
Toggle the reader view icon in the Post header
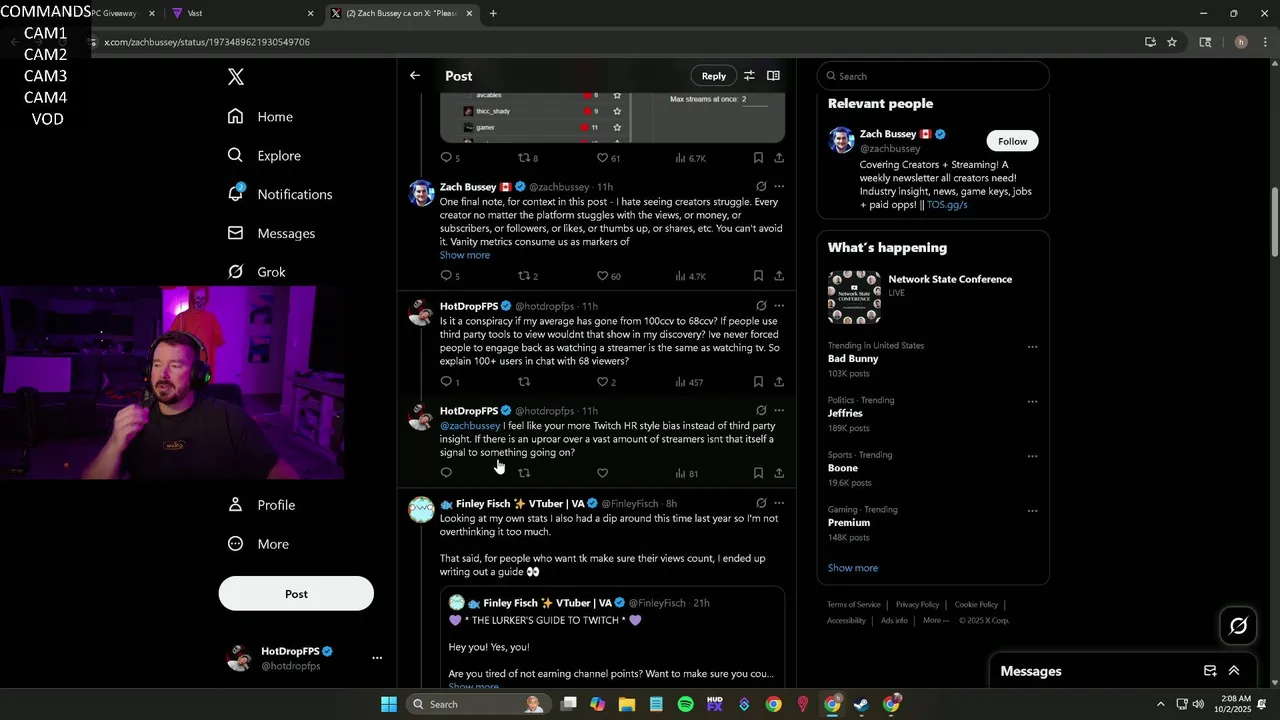[773, 76]
